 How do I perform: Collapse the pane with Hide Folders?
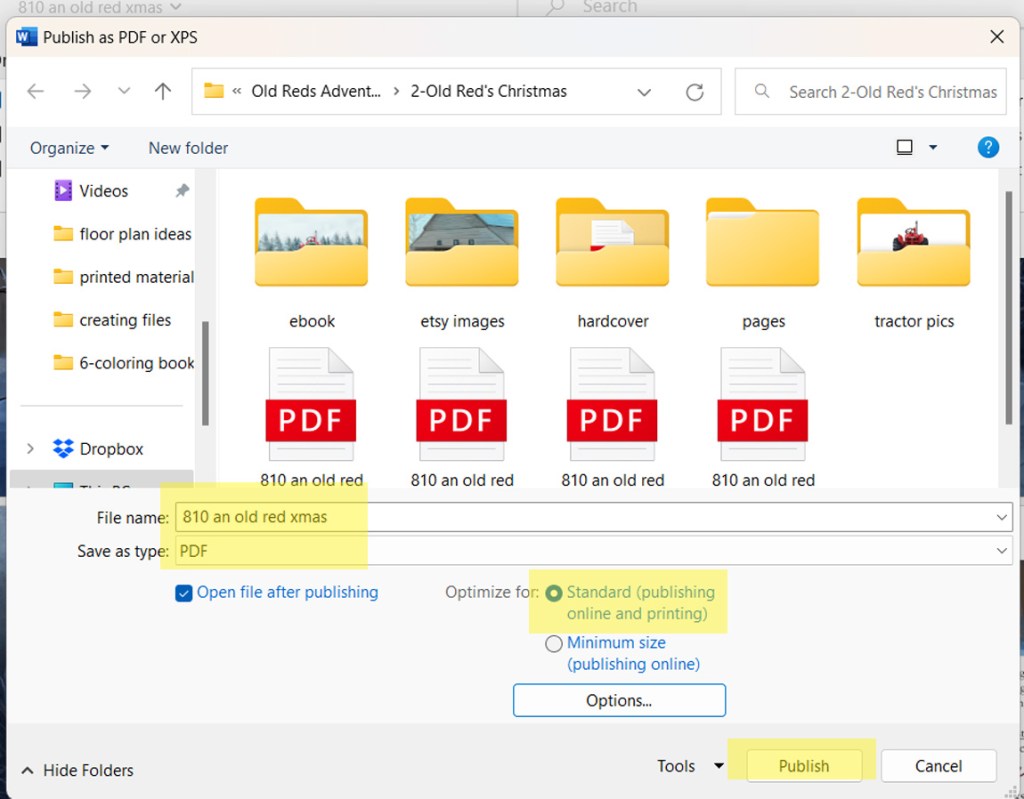click(78, 770)
